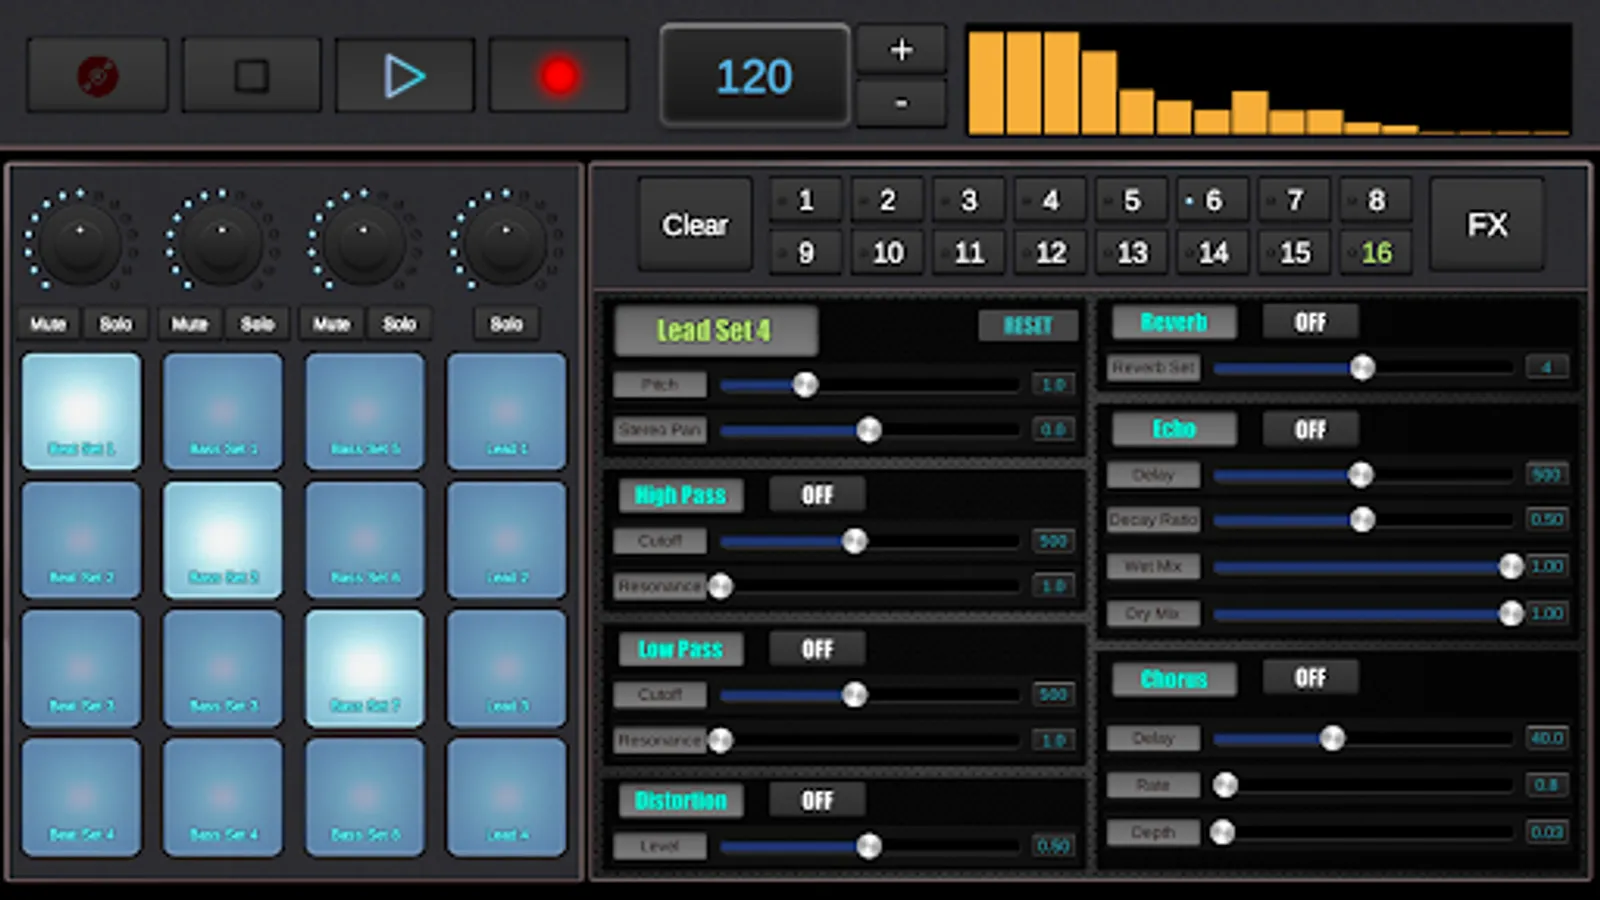
Task: Clear the current pattern
Action: (x=694, y=224)
